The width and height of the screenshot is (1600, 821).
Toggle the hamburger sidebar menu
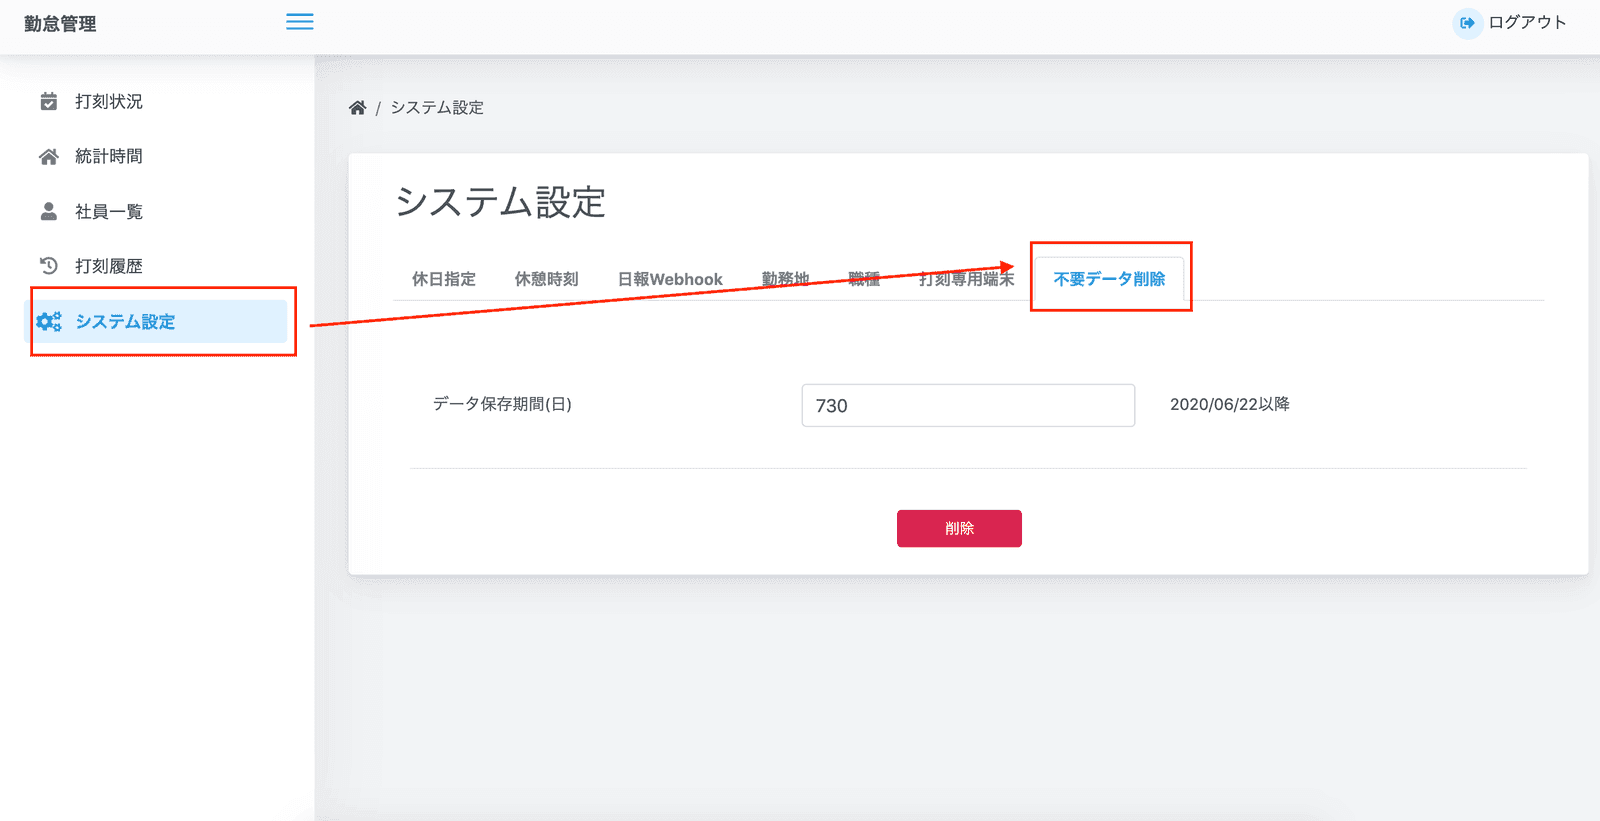point(300,22)
